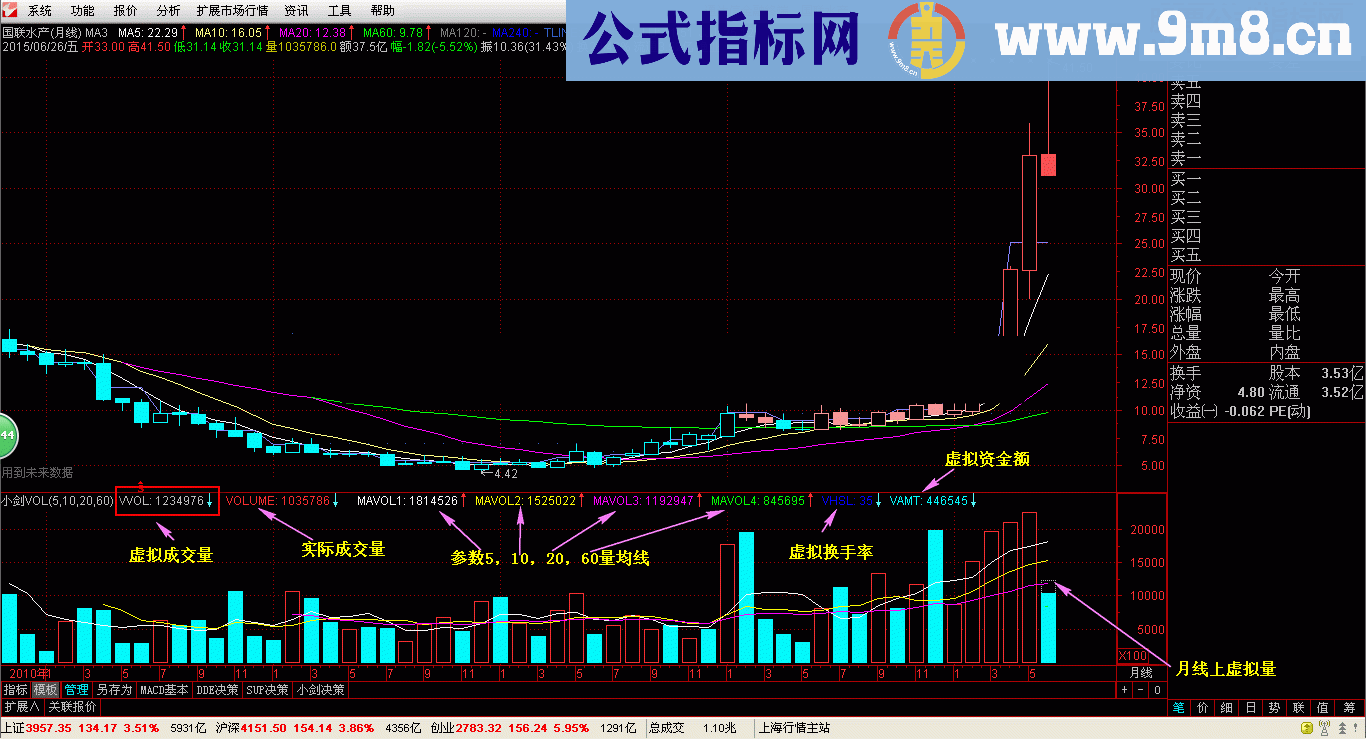This screenshot has width=1366, height=739.
Task: Select the 日 daily chart icon
Action: (x=1251, y=706)
